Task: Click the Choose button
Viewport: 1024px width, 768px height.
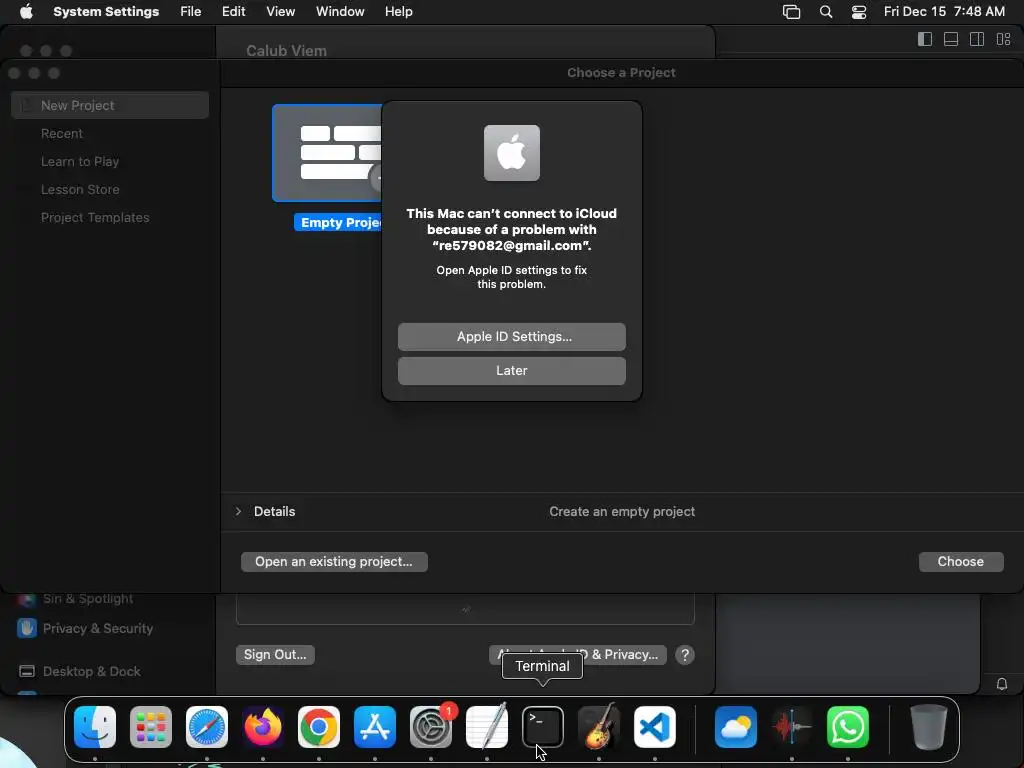Action: coord(961,562)
